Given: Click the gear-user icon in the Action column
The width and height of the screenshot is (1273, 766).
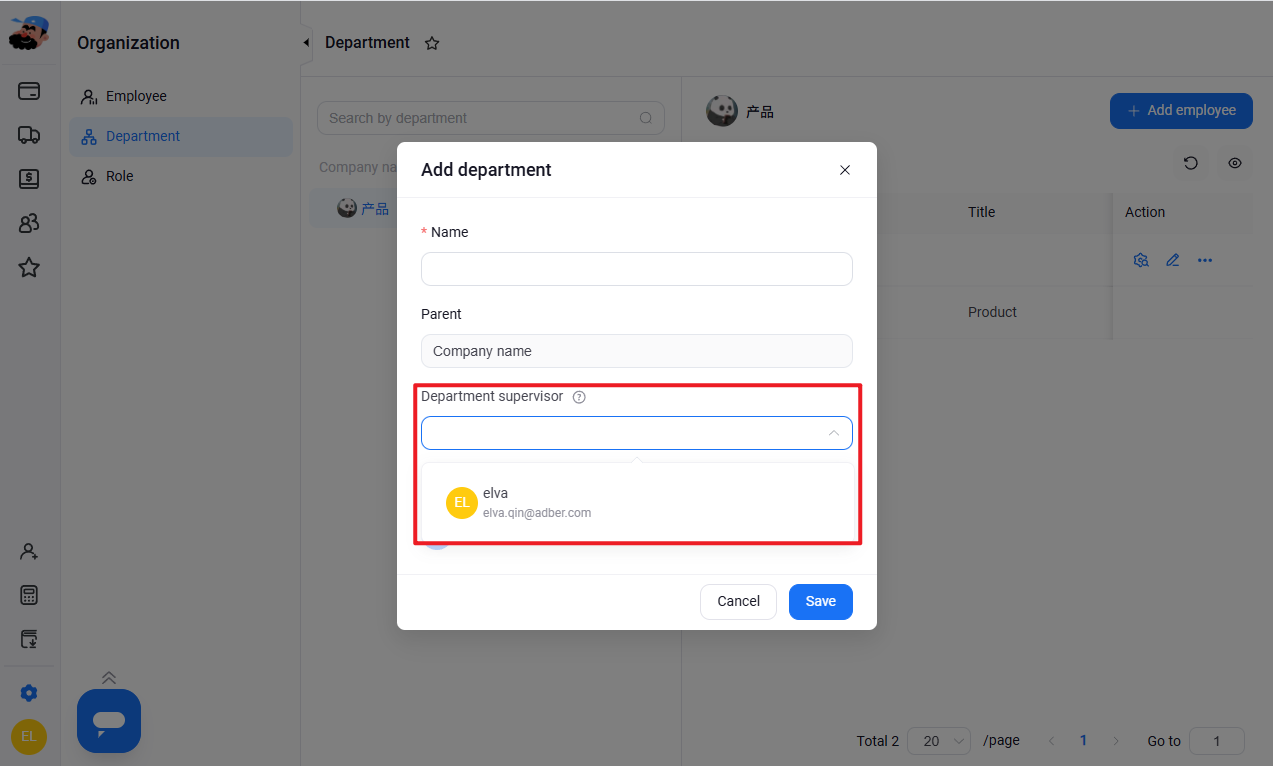Looking at the screenshot, I should point(1141,260).
